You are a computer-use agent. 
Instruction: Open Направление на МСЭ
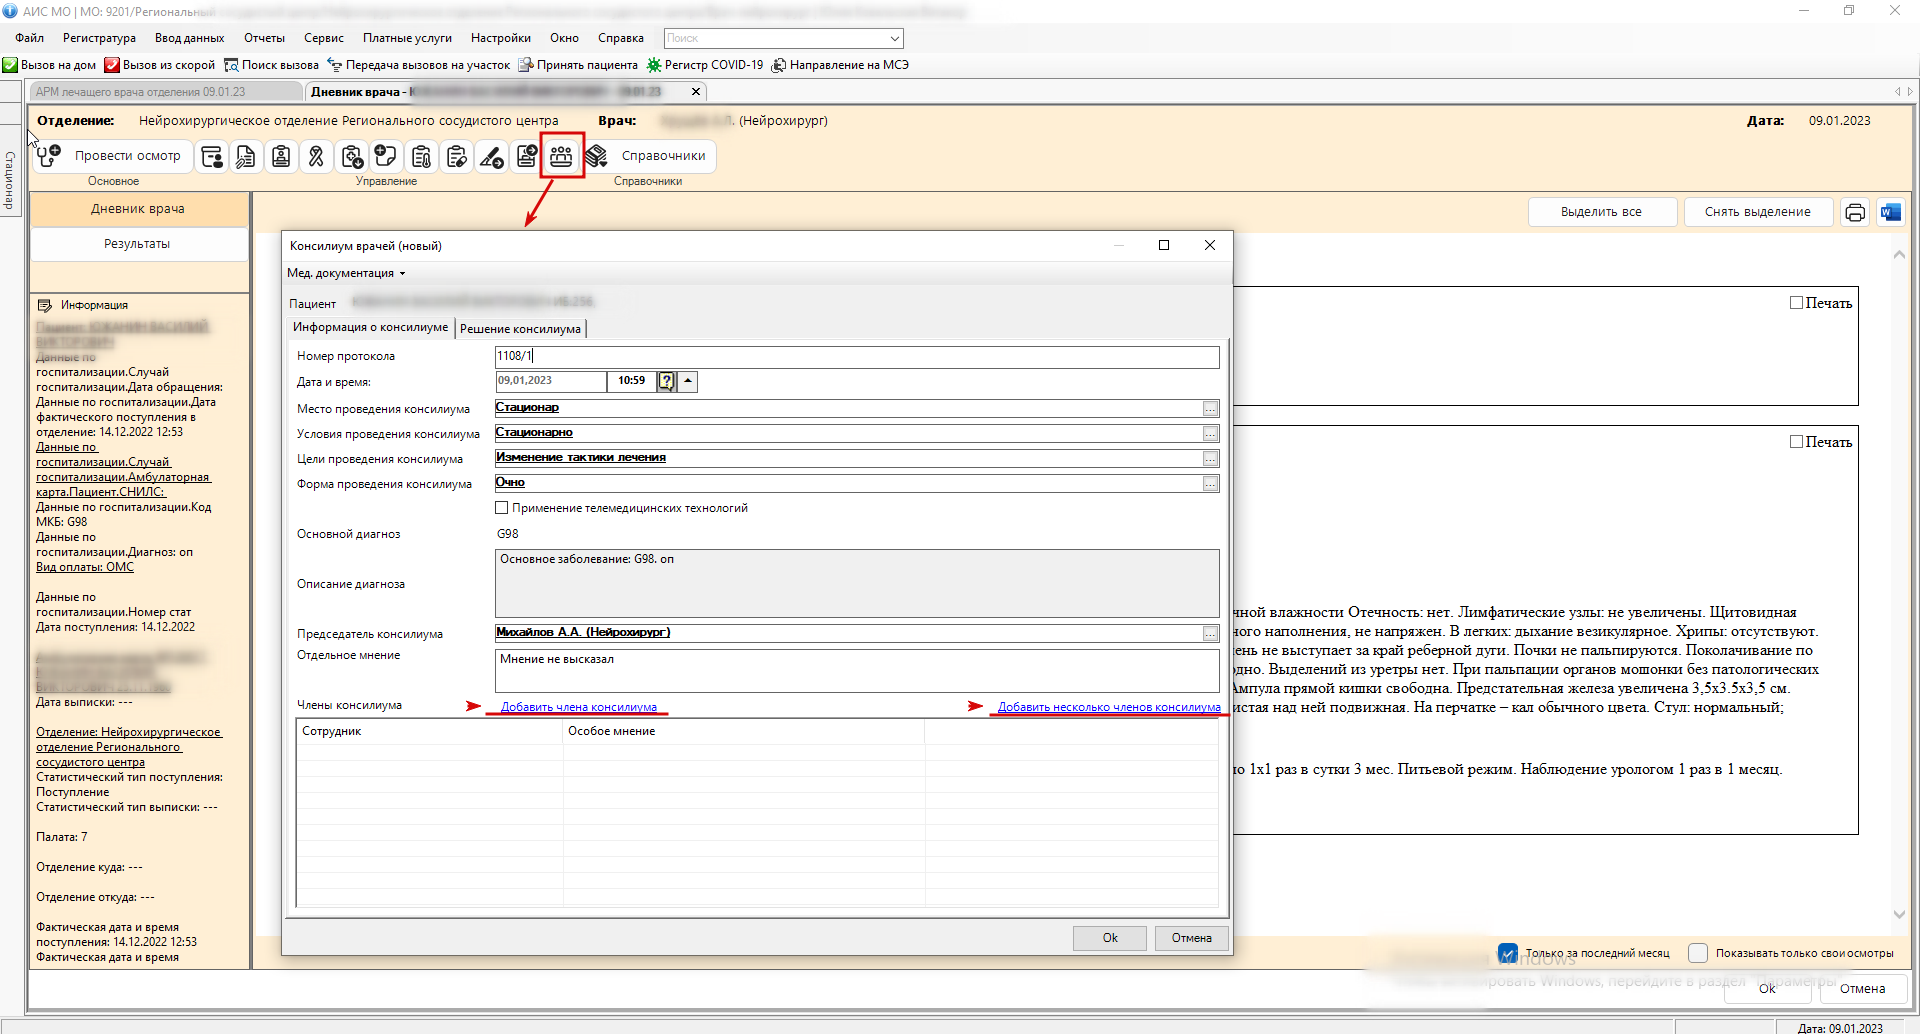point(840,65)
